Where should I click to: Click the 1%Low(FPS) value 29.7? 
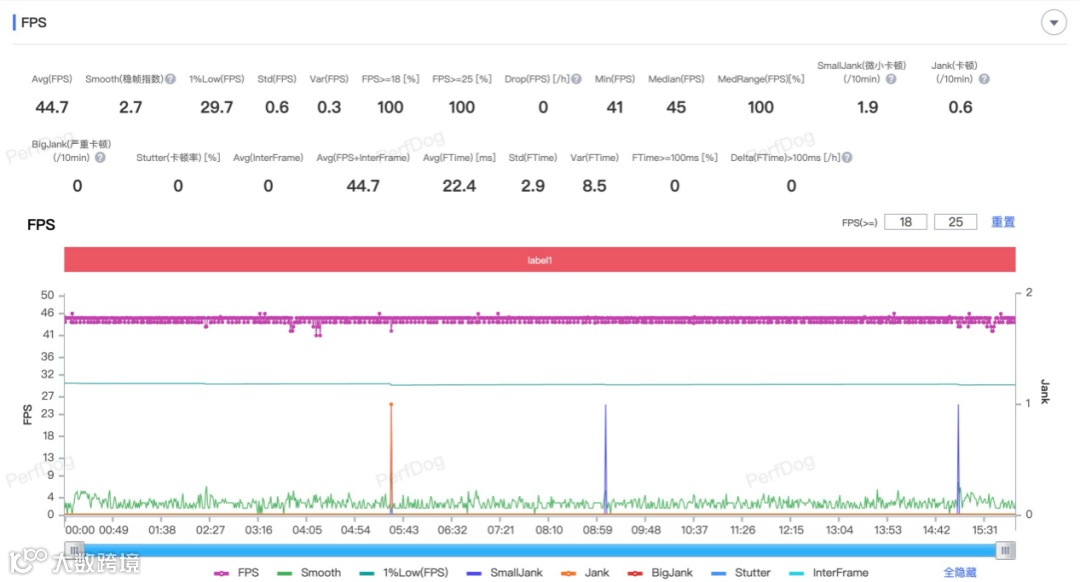coord(216,107)
